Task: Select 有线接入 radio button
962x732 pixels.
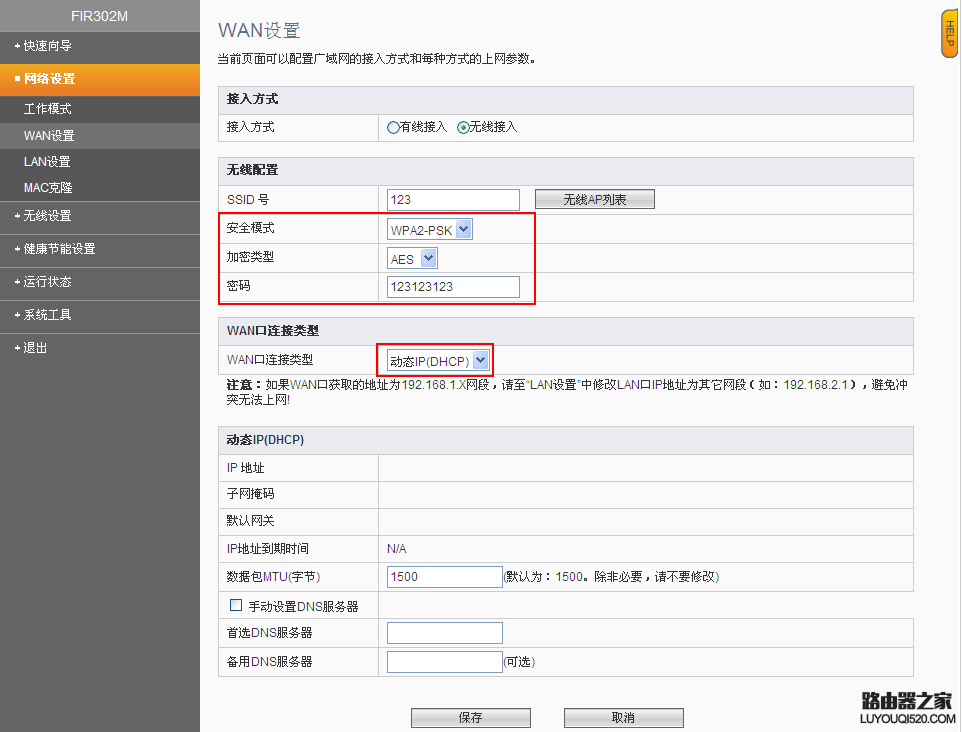Action: (x=394, y=128)
